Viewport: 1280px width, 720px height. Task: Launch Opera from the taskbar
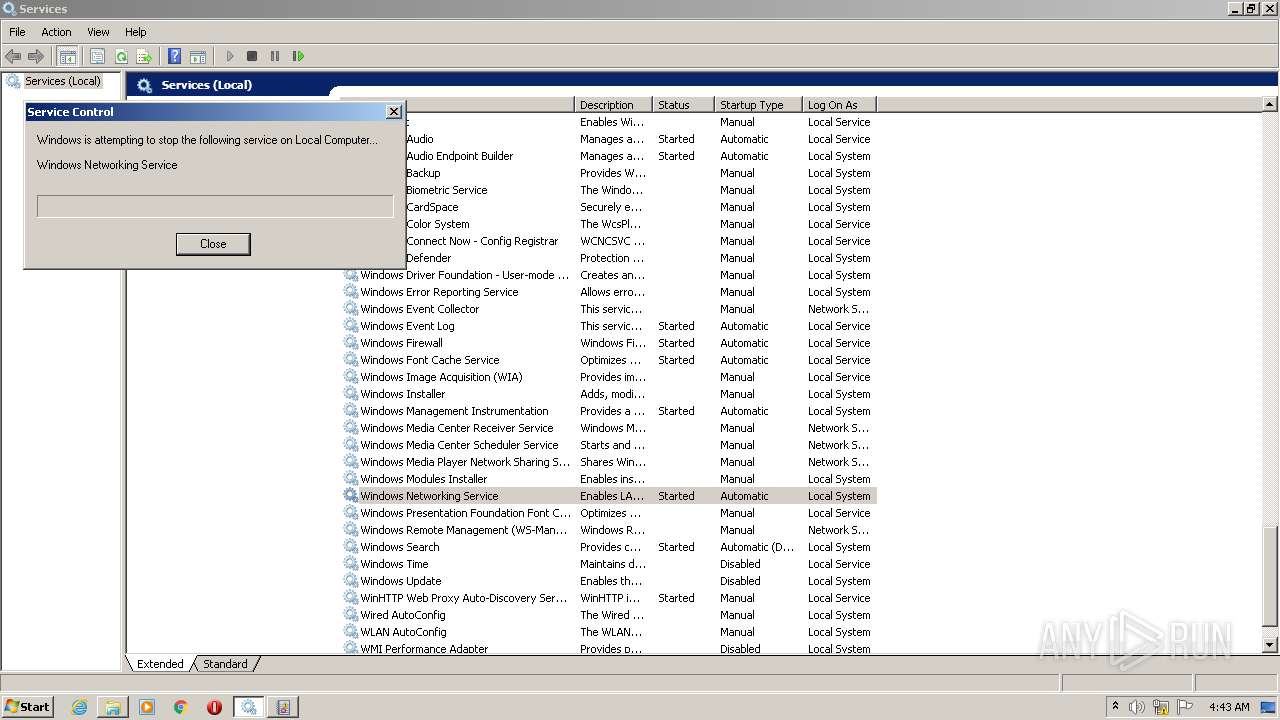tap(214, 707)
